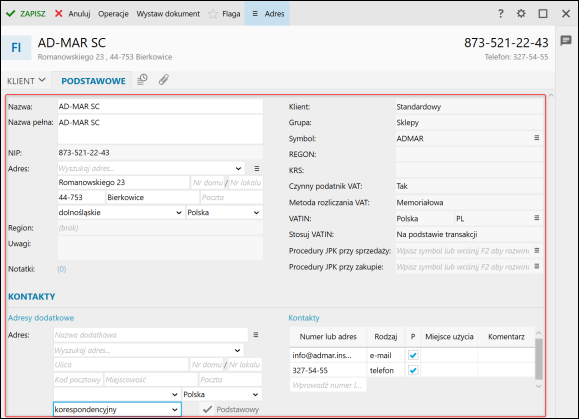Open the korespondencyjny address type dropdown
Screen dimensions: 579x419
[117, 409]
